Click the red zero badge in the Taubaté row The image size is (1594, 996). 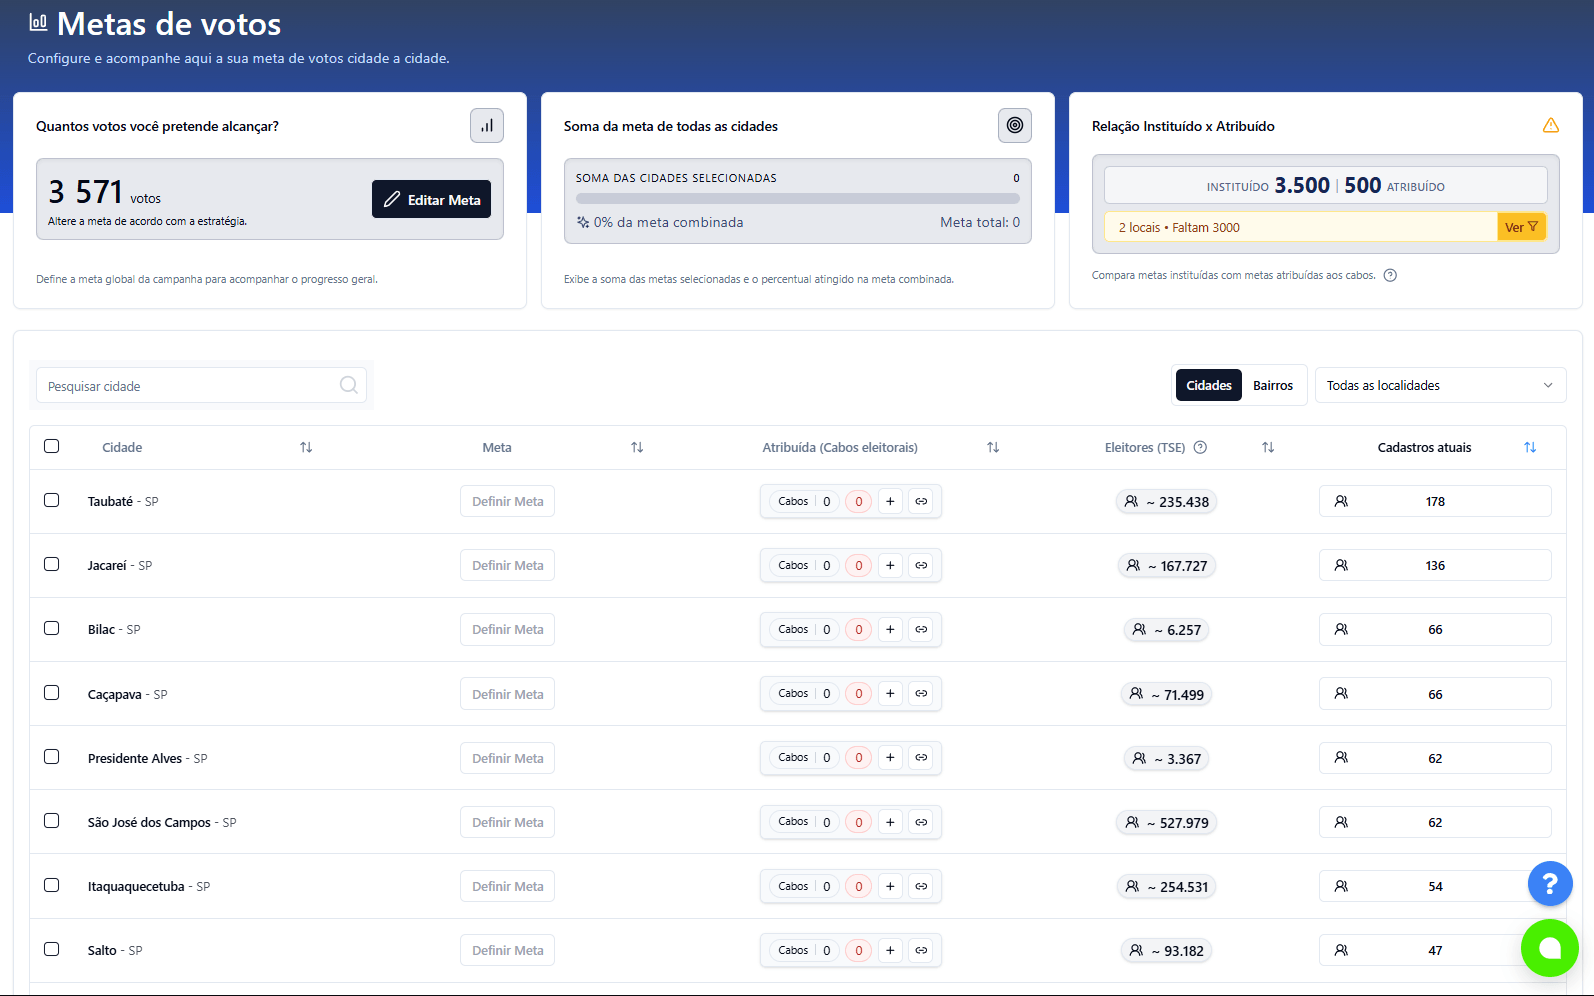(858, 501)
